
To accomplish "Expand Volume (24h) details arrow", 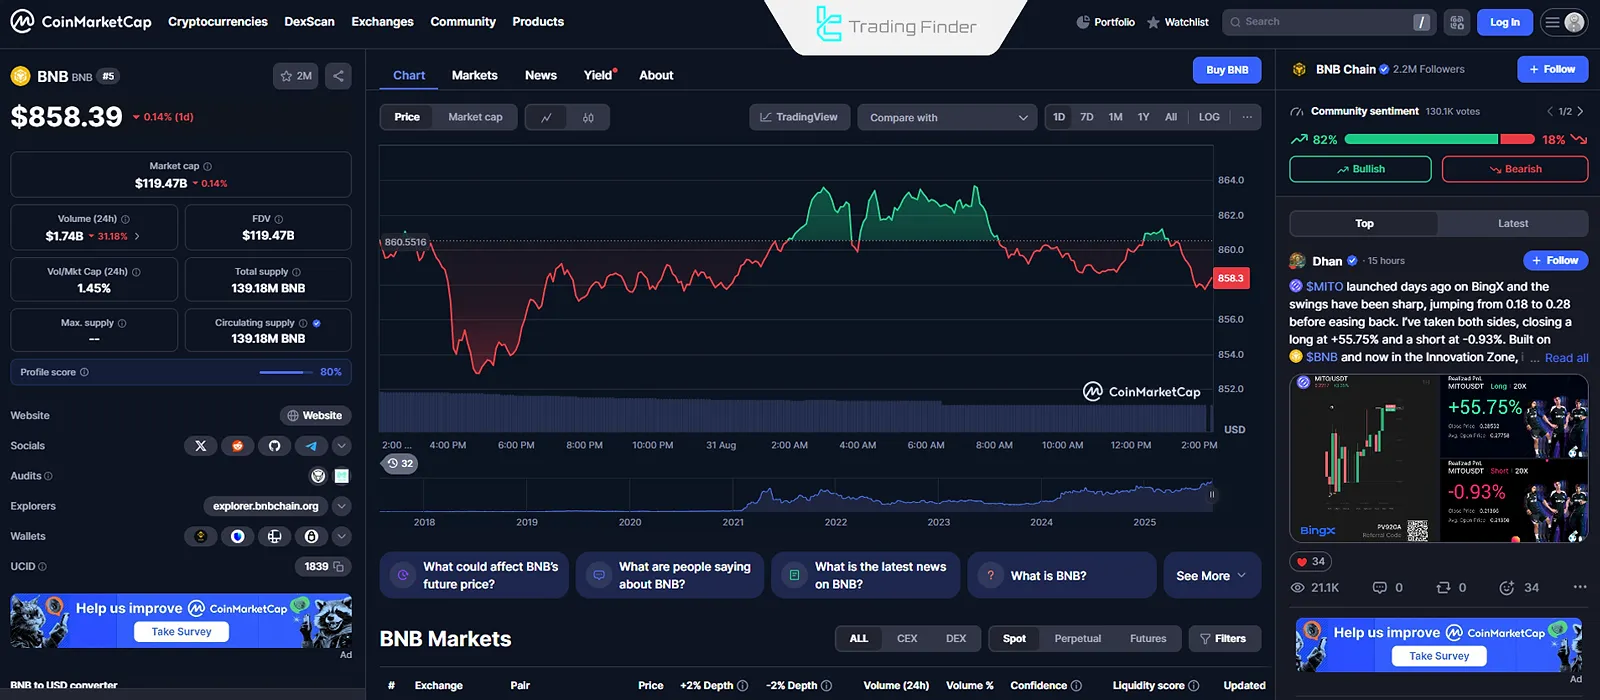I will (137, 237).
